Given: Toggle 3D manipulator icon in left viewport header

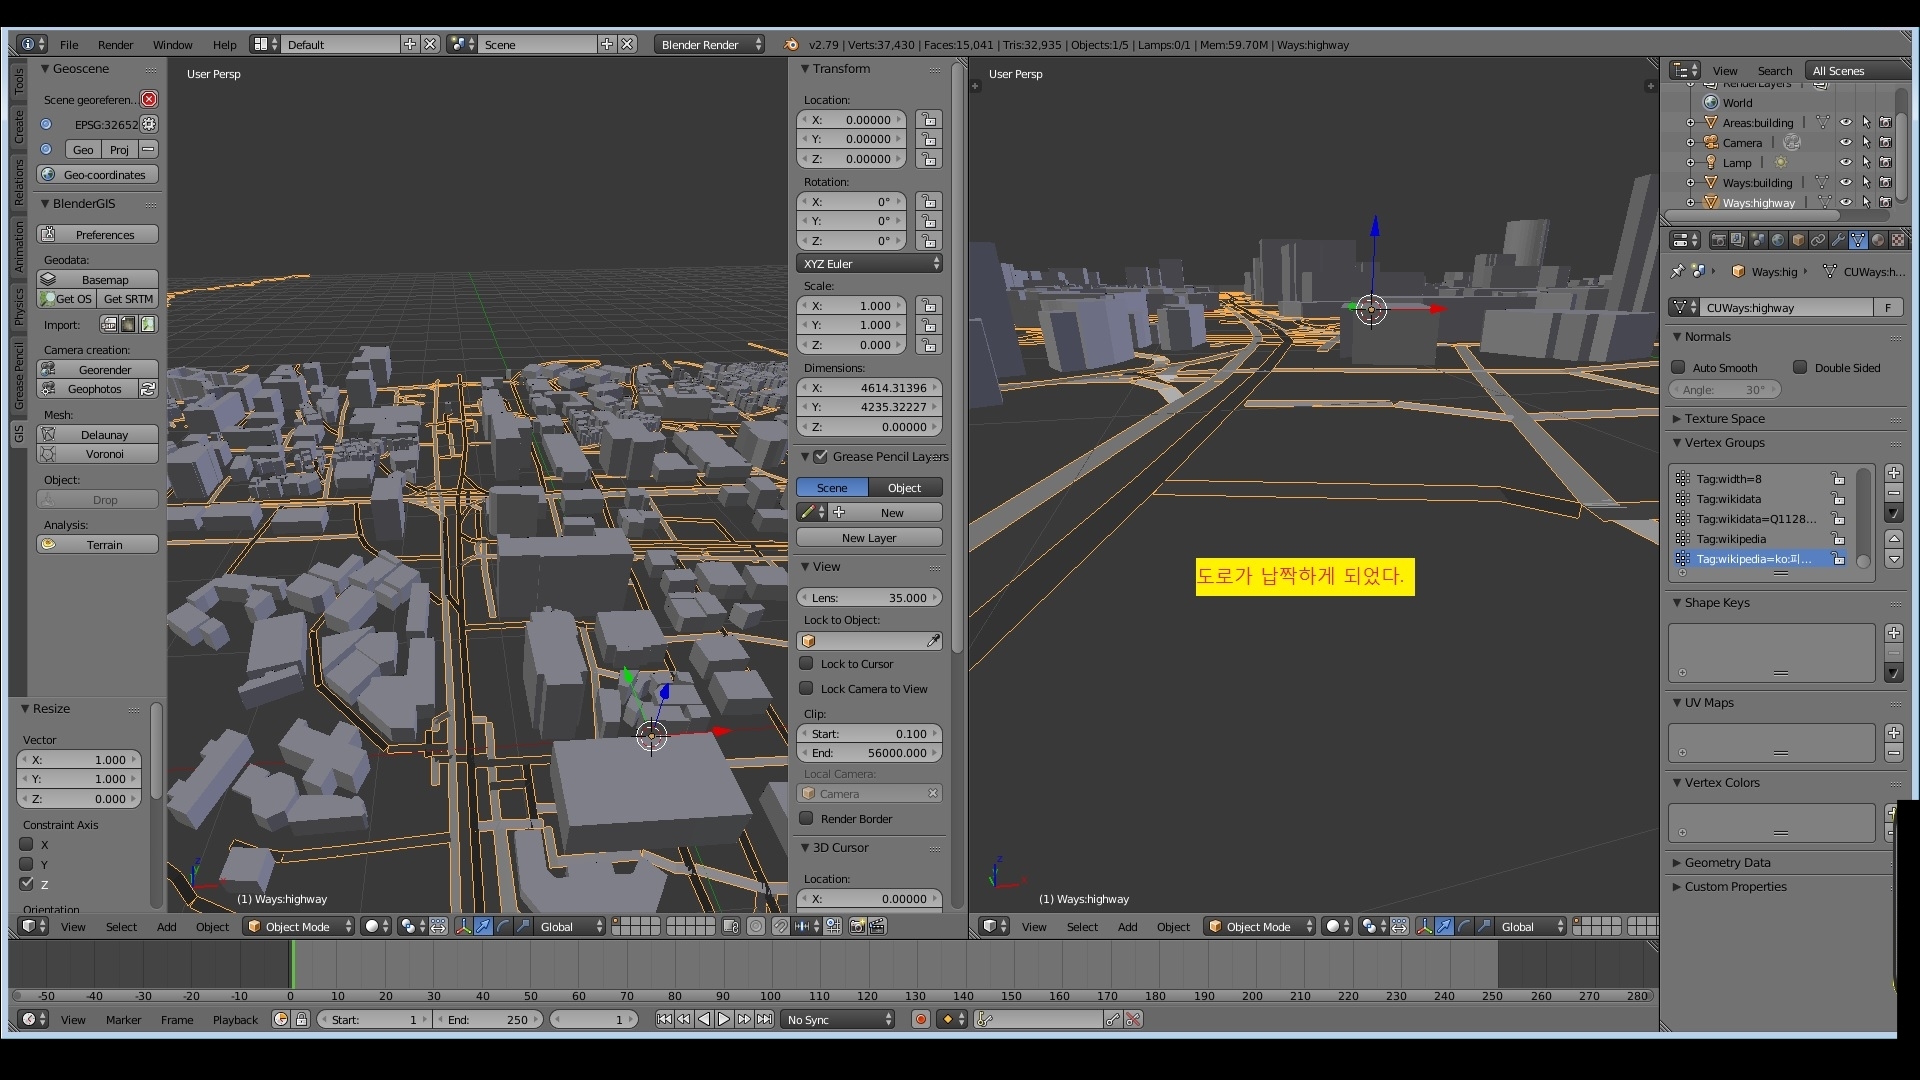Looking at the screenshot, I should [x=463, y=927].
